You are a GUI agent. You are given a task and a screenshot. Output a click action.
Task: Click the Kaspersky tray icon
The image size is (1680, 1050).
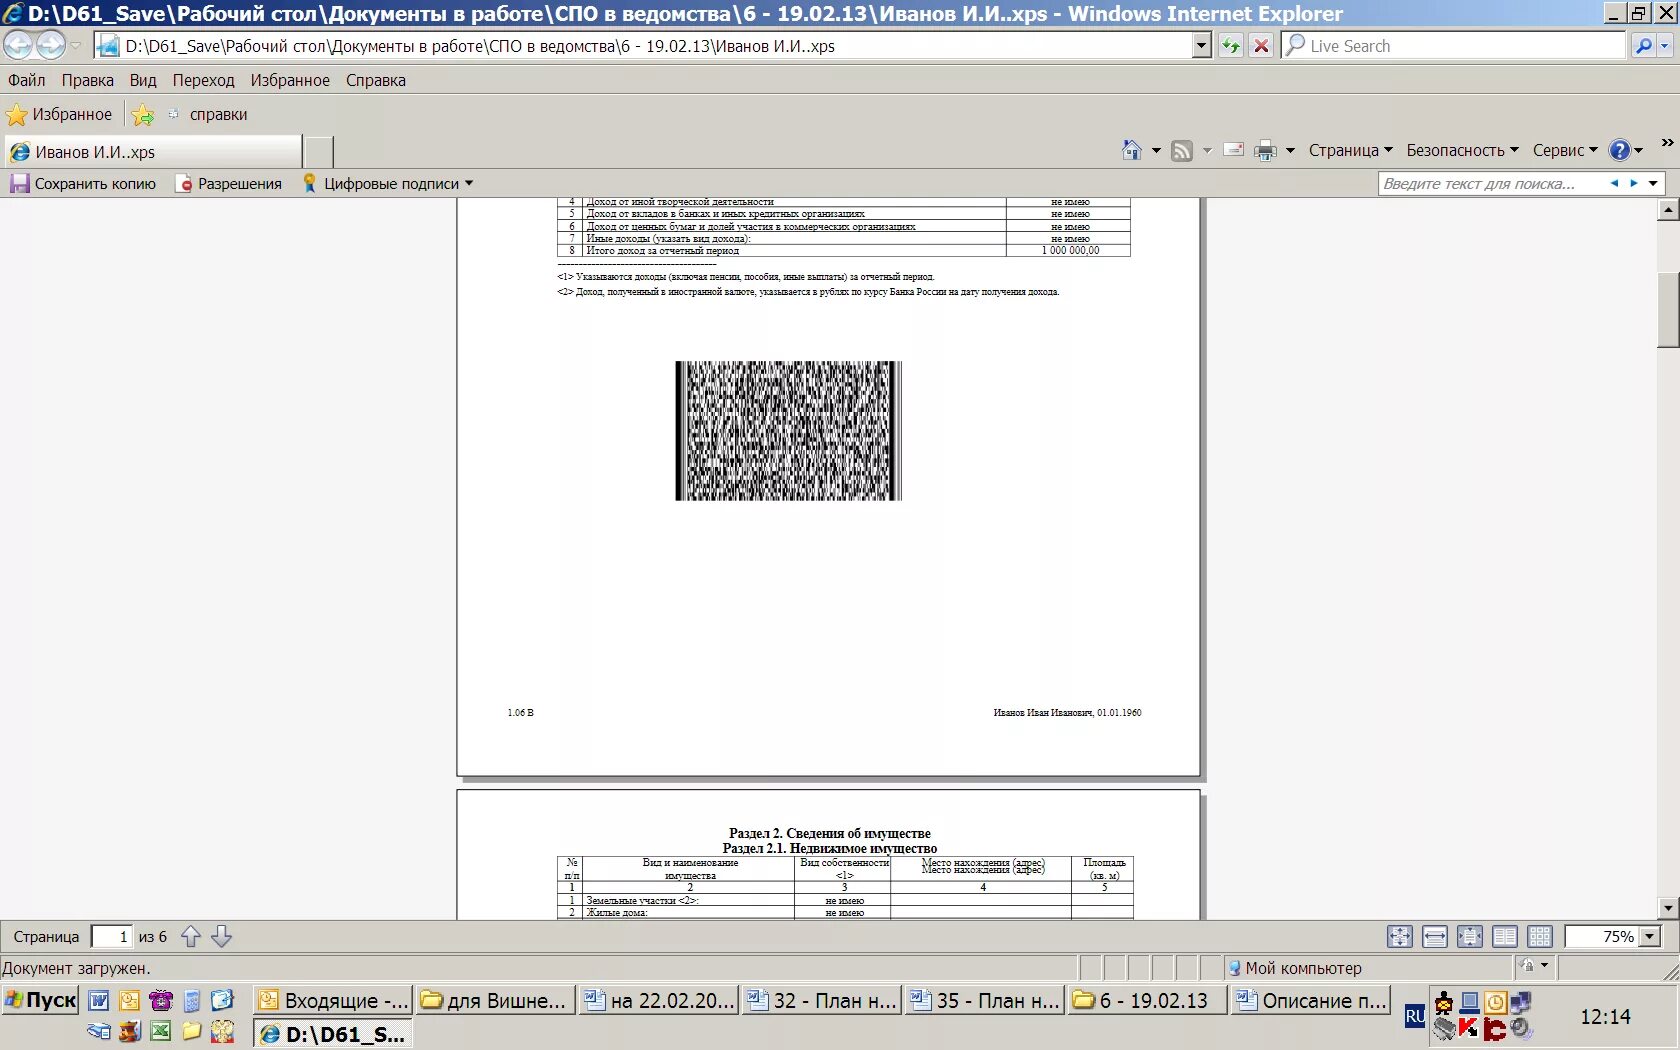pyautogui.click(x=1468, y=1028)
